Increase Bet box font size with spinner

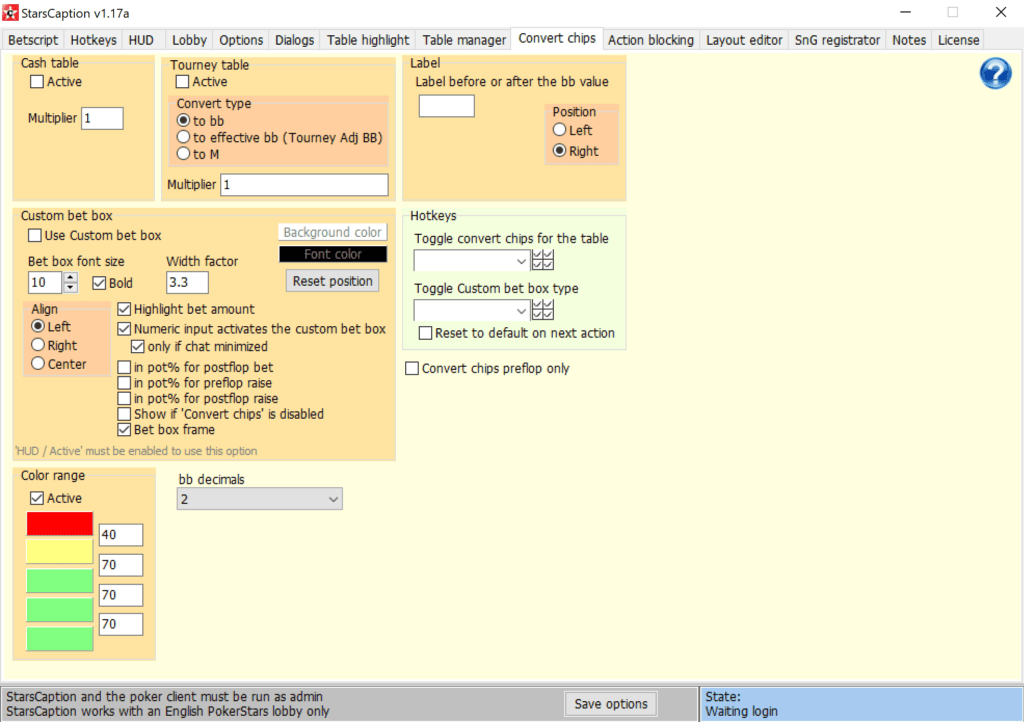pos(71,278)
